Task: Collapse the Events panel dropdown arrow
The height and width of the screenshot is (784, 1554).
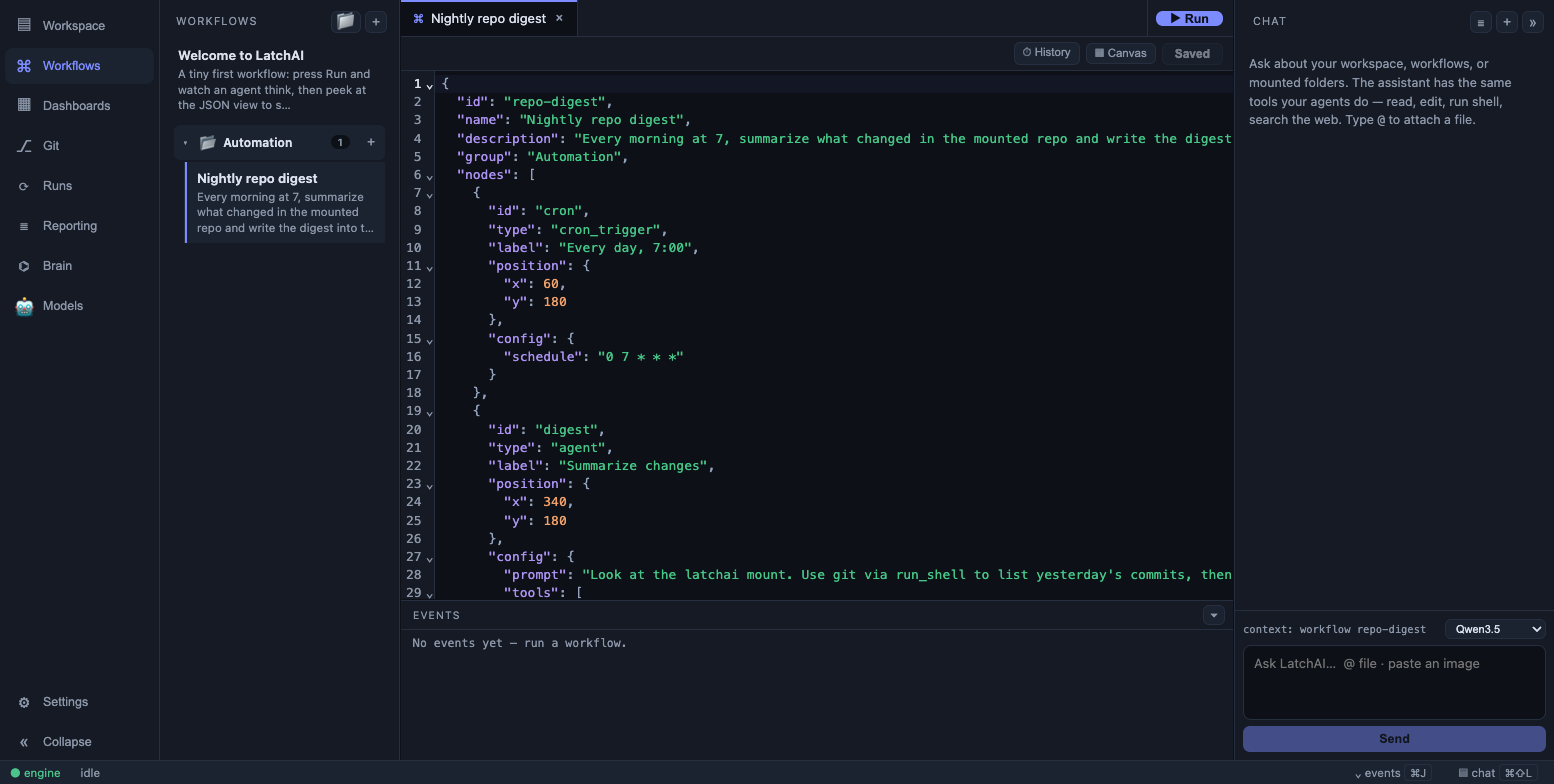Action: click(1214, 615)
